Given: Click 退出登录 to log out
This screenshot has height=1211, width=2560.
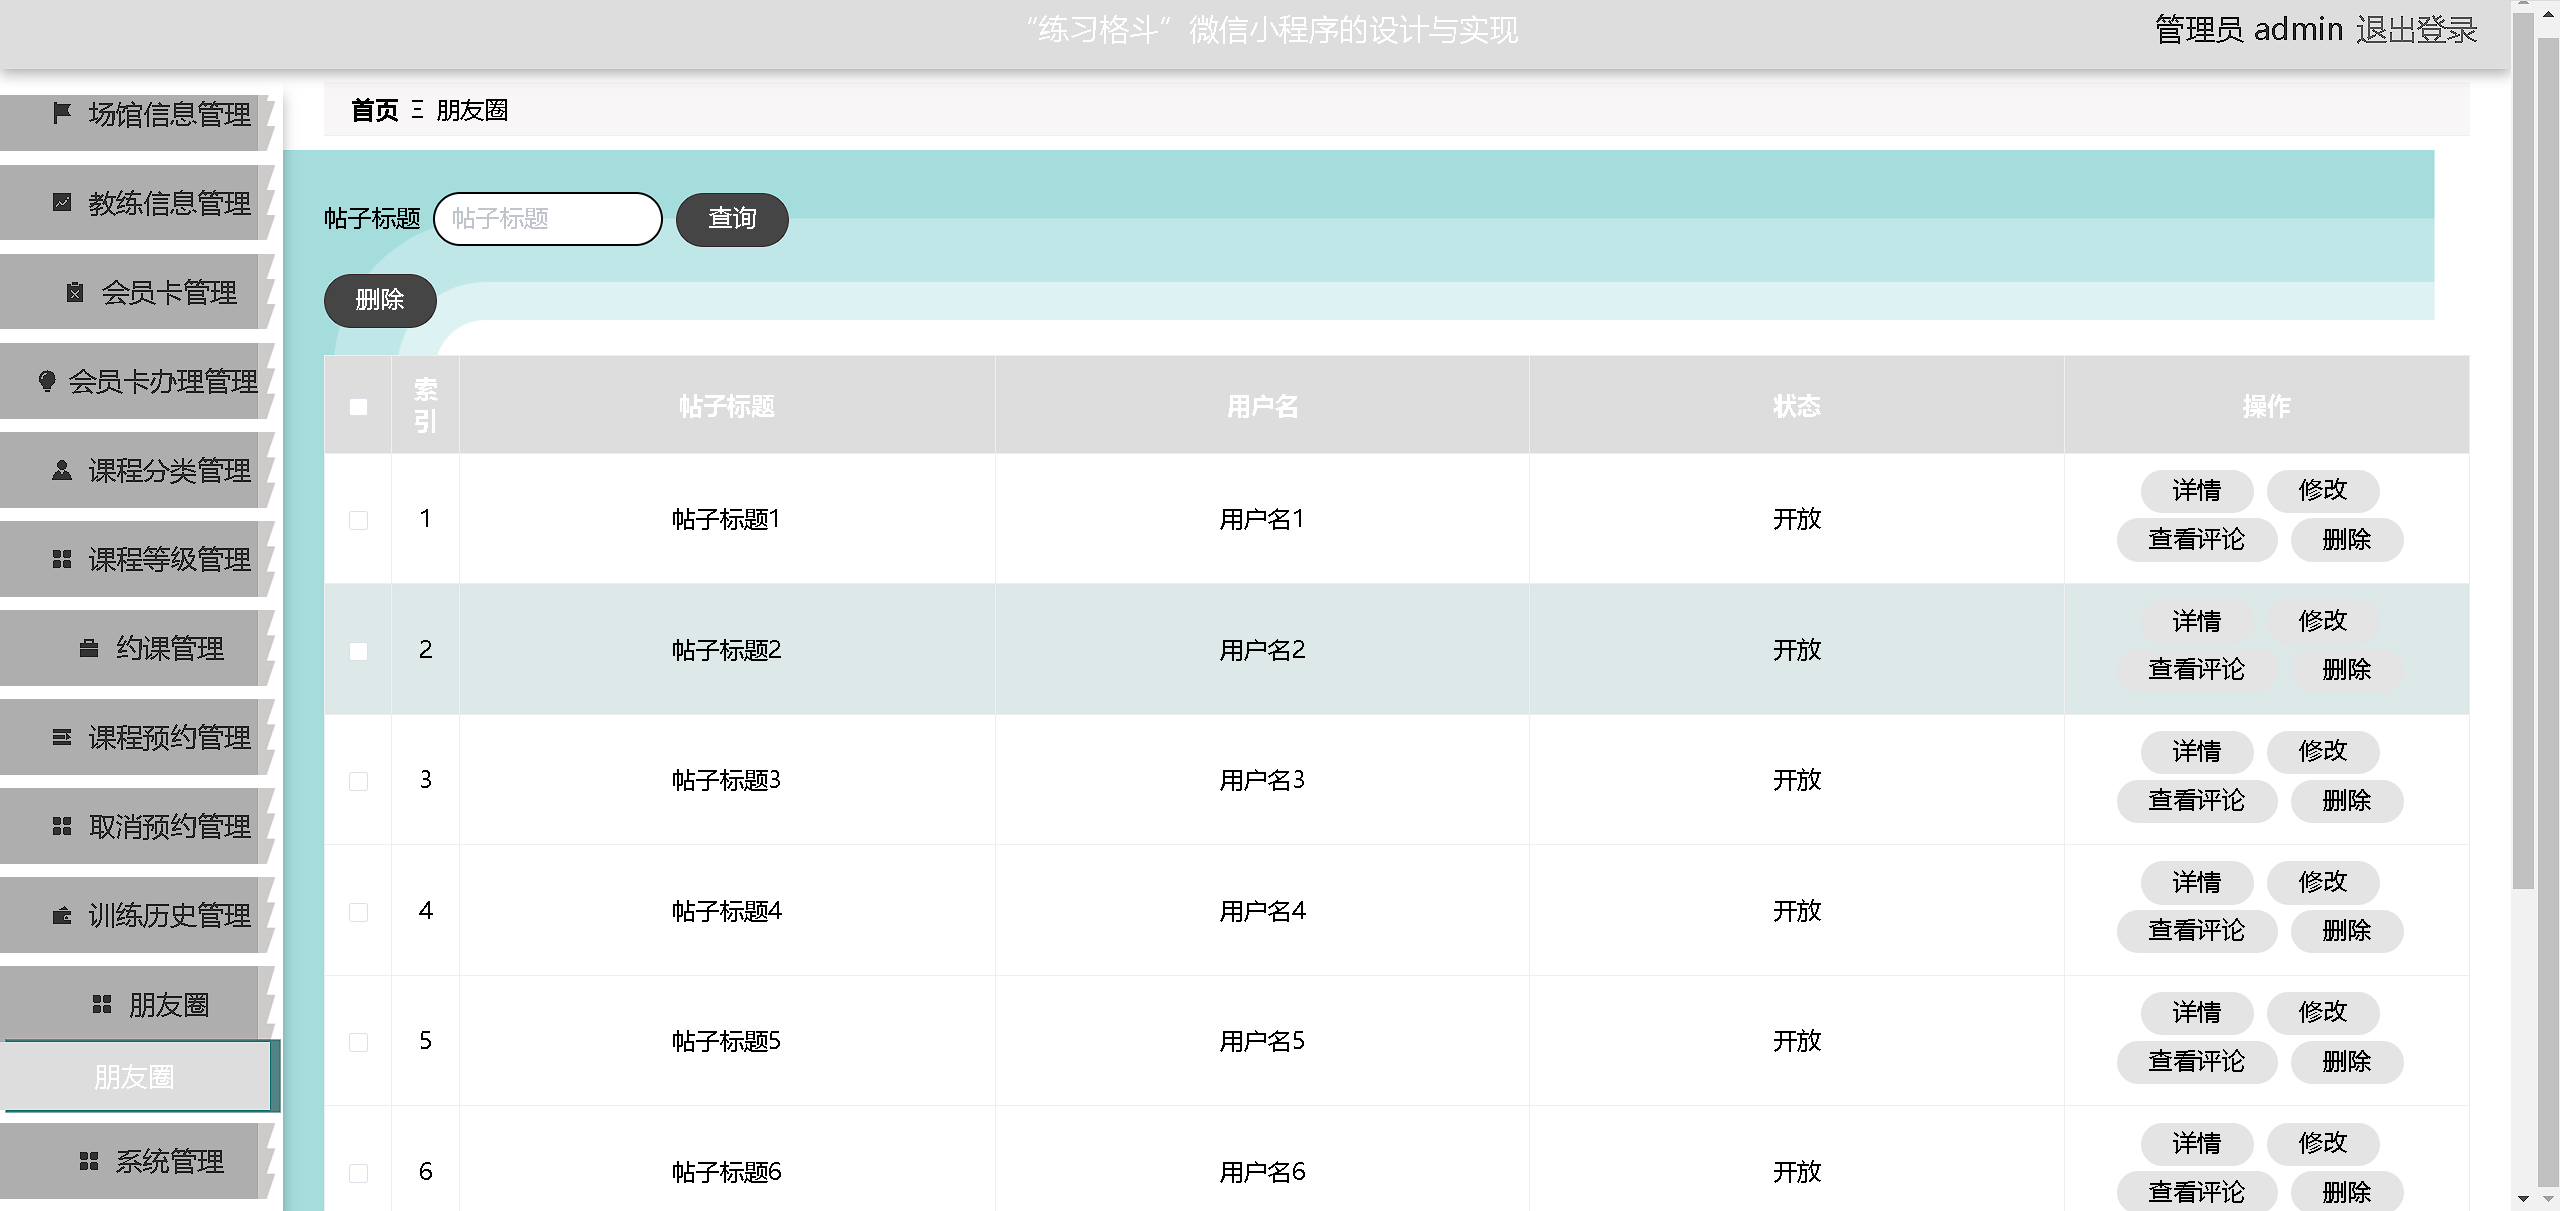Looking at the screenshot, I should 2415,30.
